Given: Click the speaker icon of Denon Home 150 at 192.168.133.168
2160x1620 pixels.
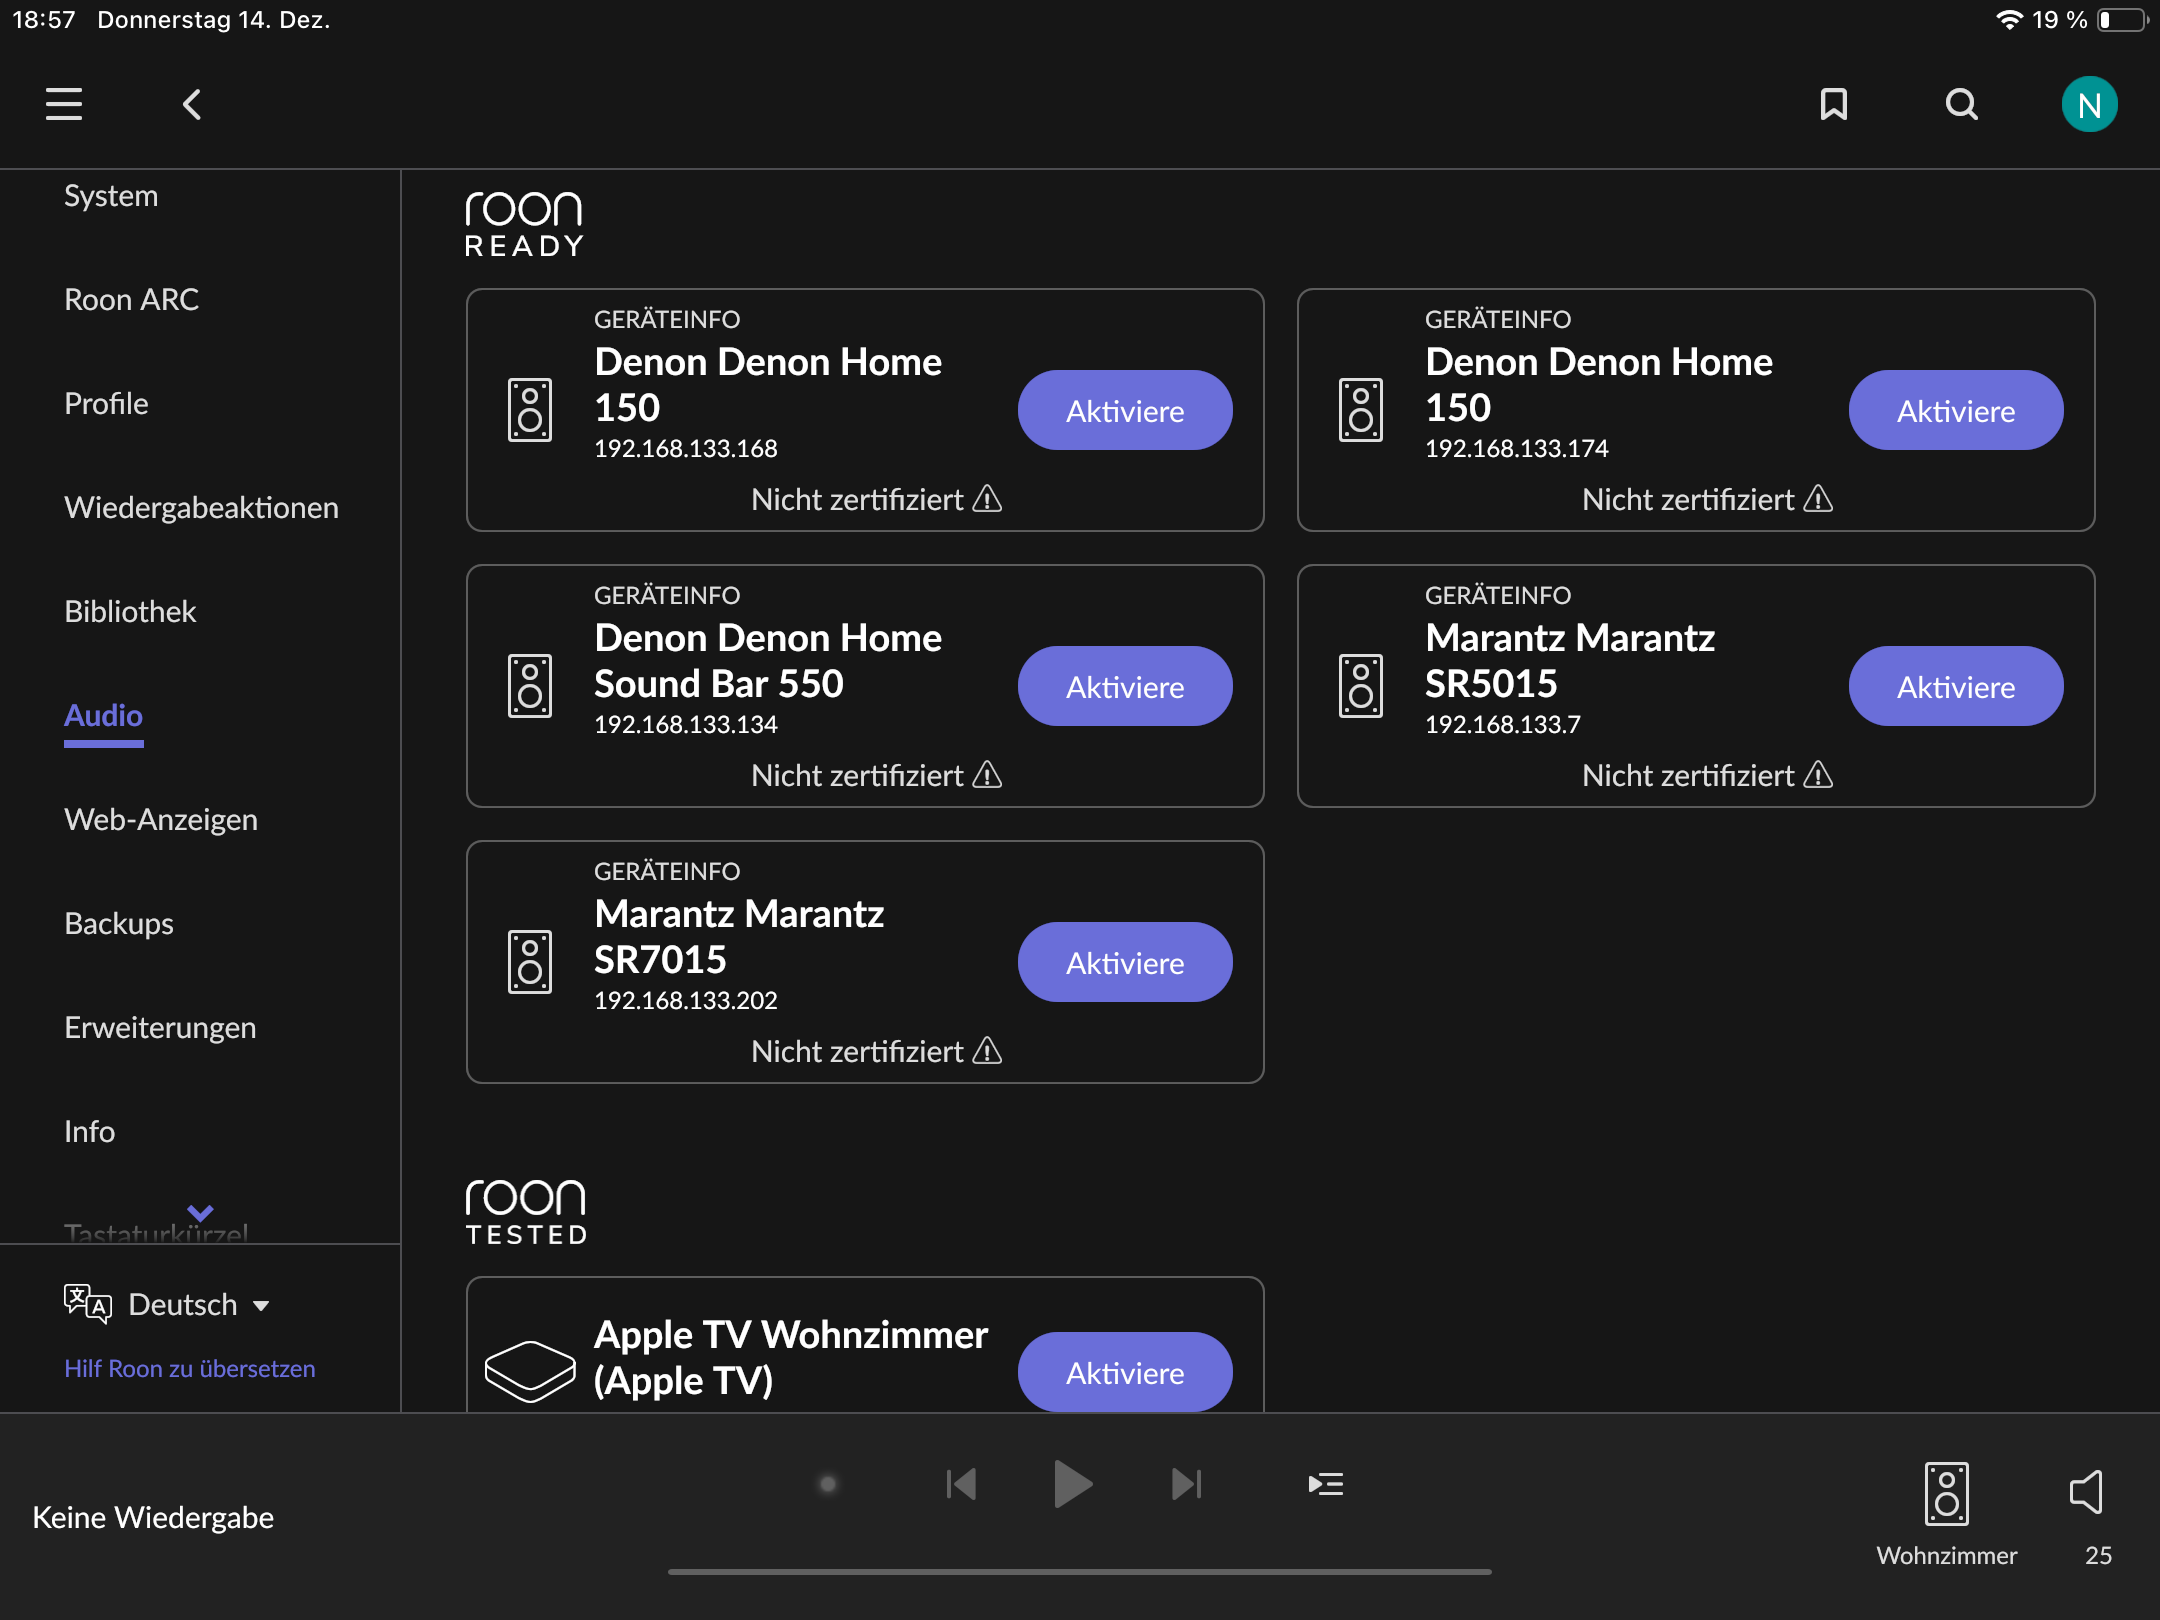Looking at the screenshot, I should (530, 410).
